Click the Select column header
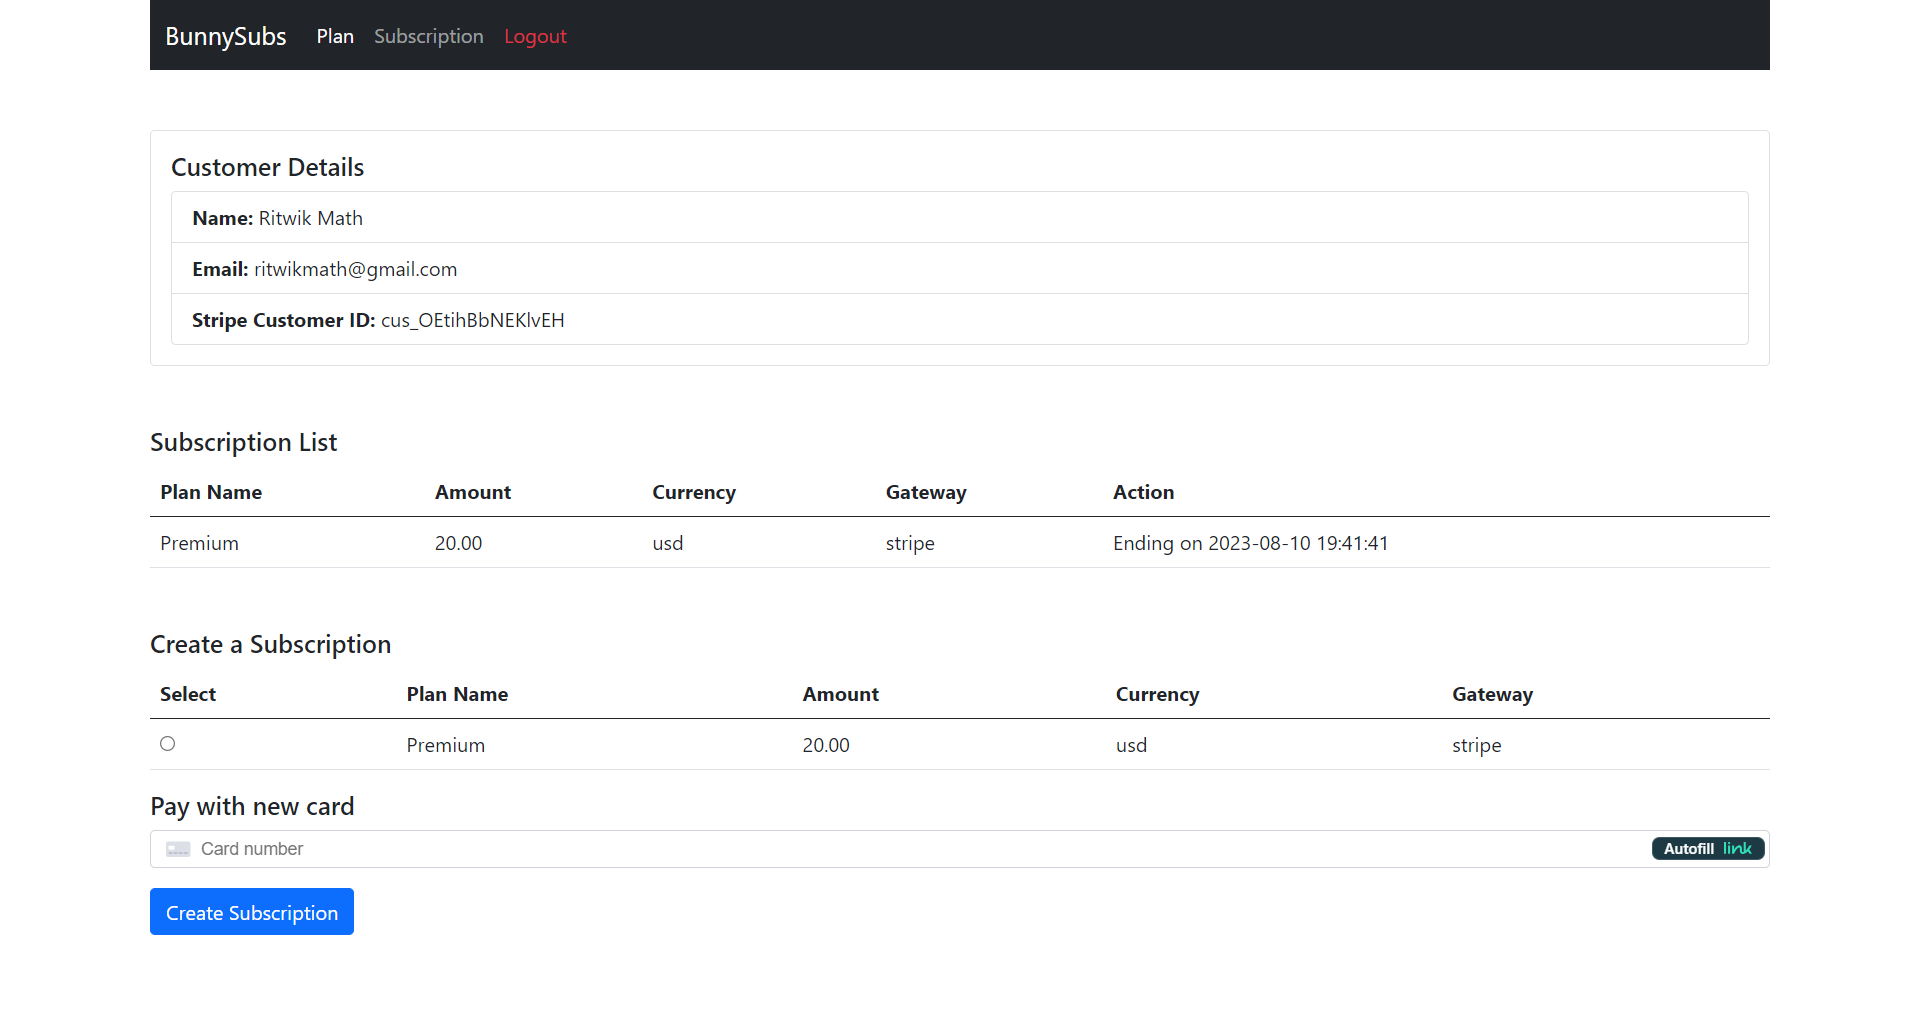This screenshot has height=1012, width=1920. [x=188, y=694]
